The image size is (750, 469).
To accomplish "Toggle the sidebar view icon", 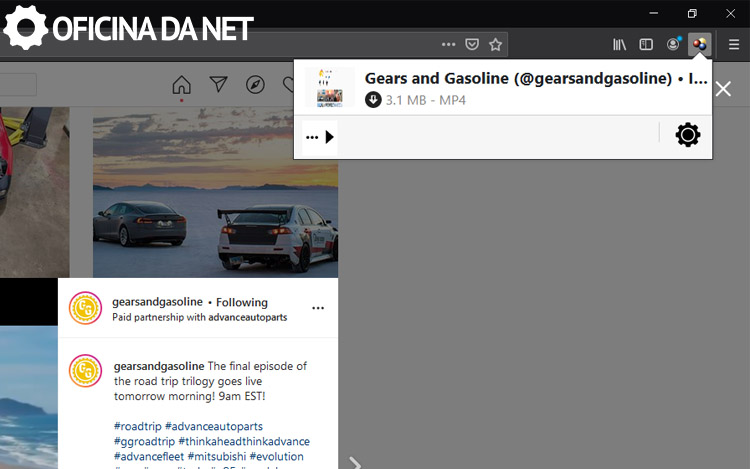I will click(646, 44).
